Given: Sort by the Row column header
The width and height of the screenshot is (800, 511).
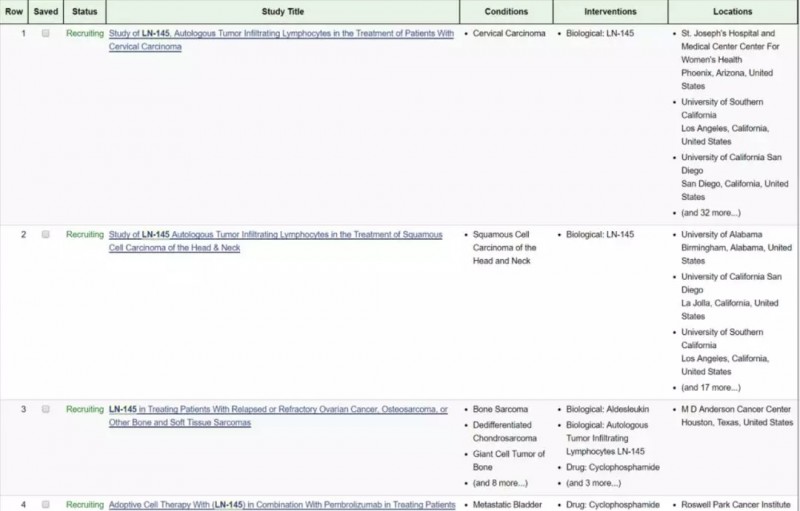Looking at the screenshot, I should pos(14,12).
